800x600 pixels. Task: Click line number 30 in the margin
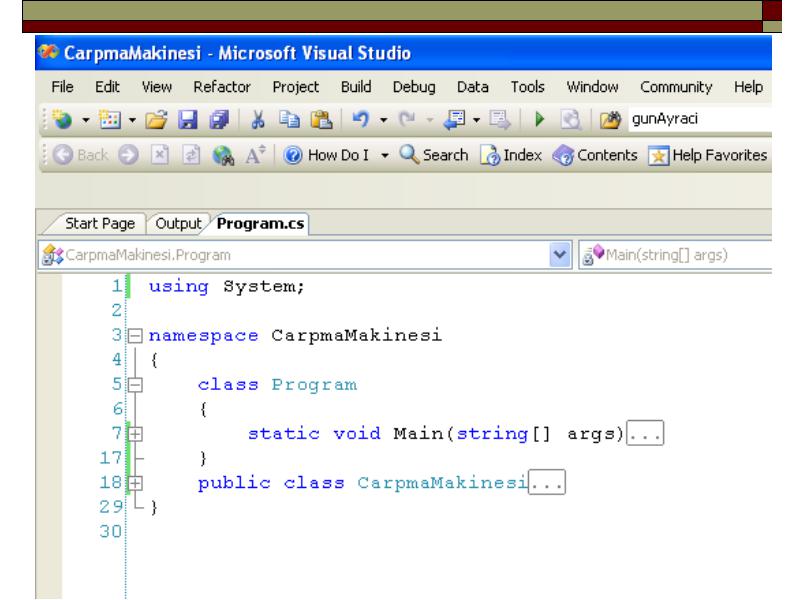click(111, 531)
